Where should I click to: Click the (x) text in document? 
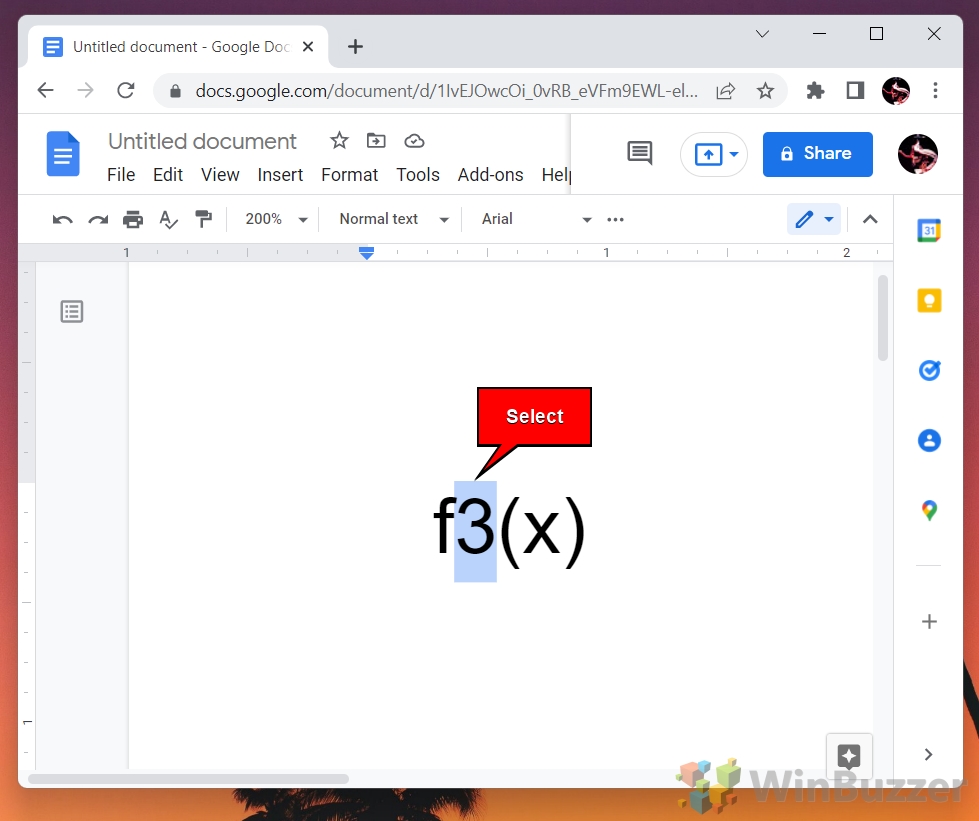(x=543, y=532)
